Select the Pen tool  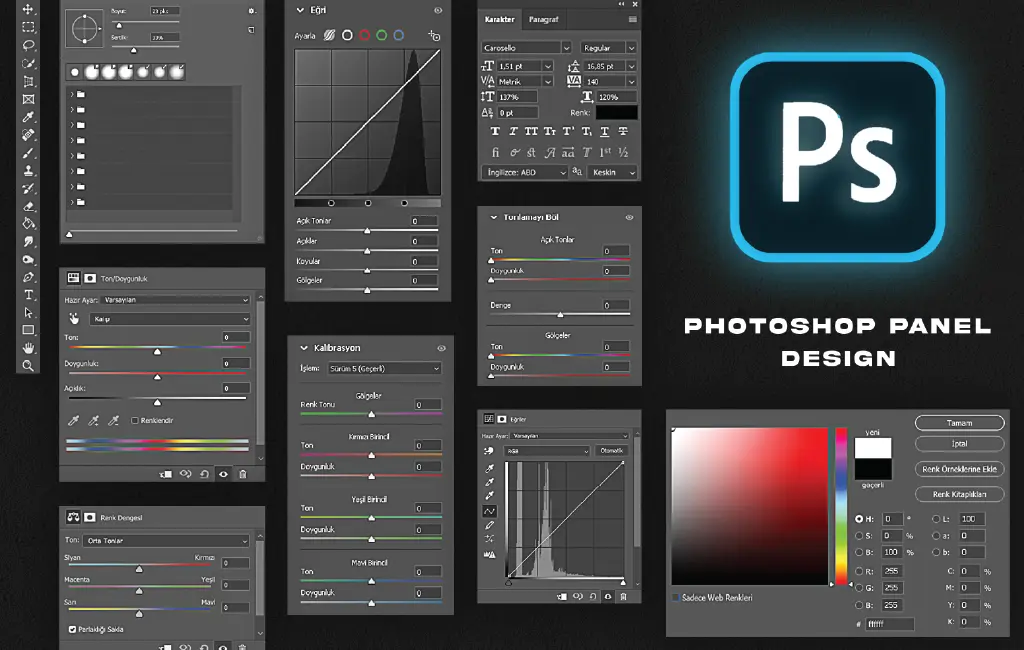28,277
